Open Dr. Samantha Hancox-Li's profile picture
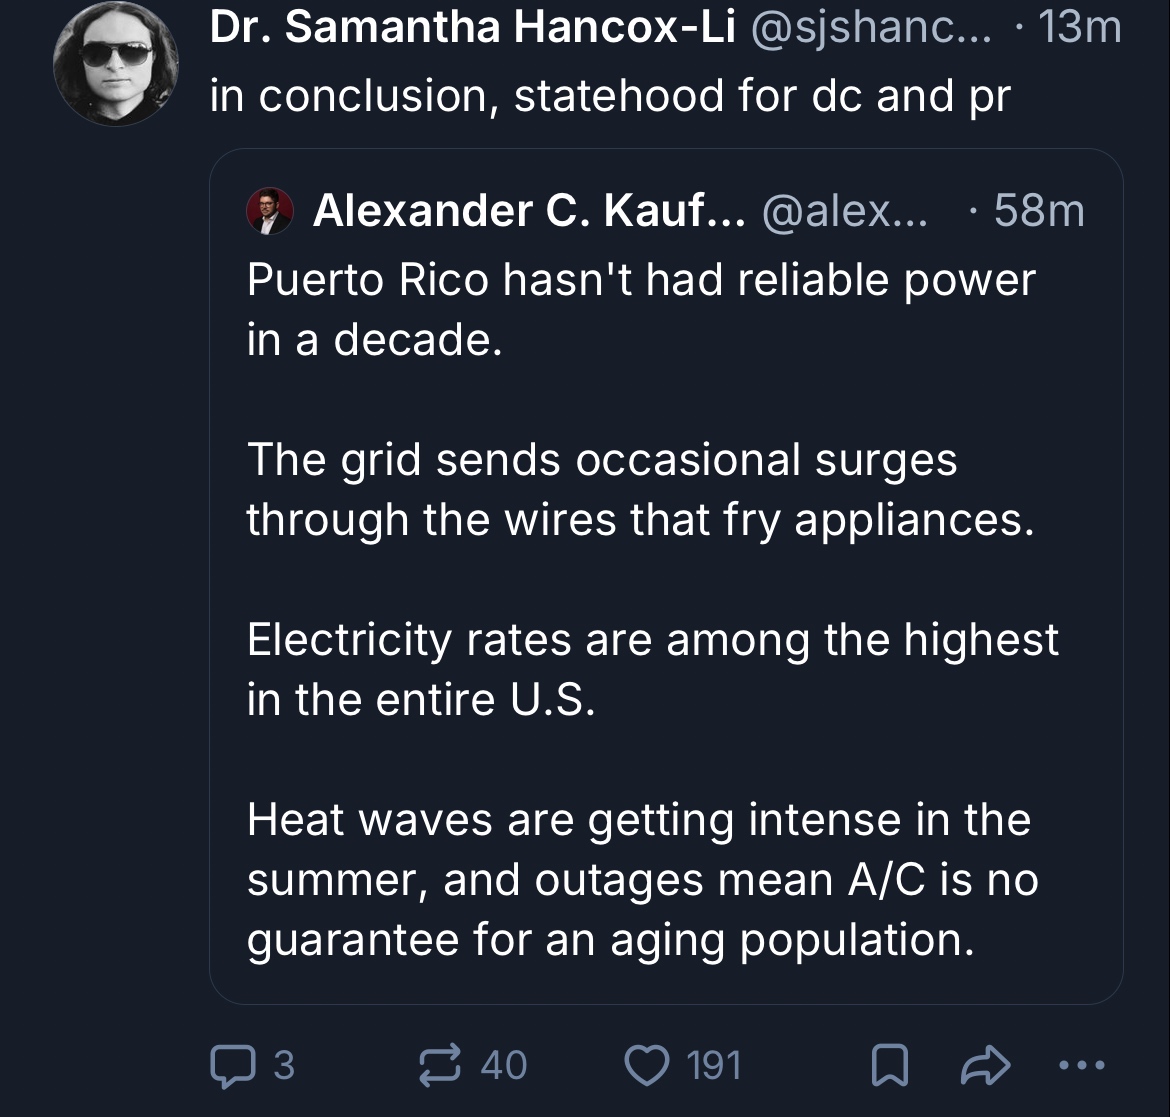 coord(116,62)
